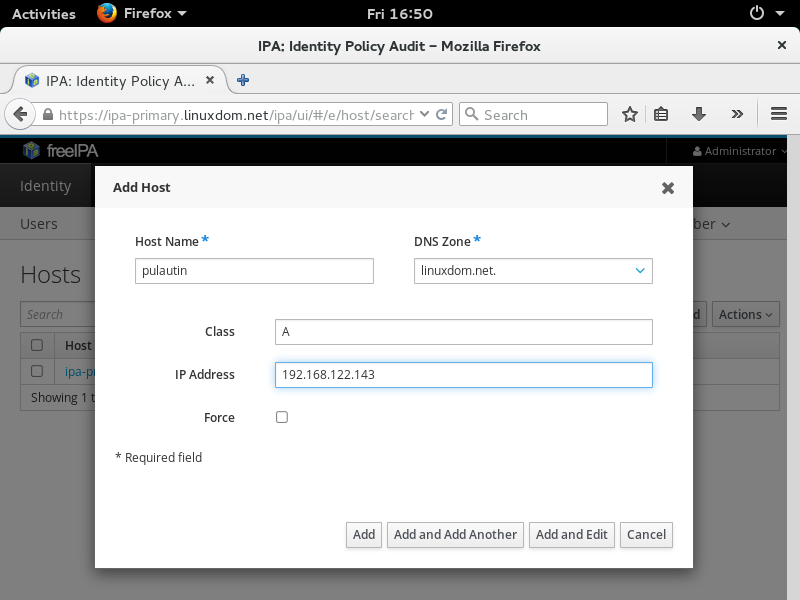This screenshot has width=800, height=600.
Task: Click the bookmark star icon
Action: click(630, 115)
